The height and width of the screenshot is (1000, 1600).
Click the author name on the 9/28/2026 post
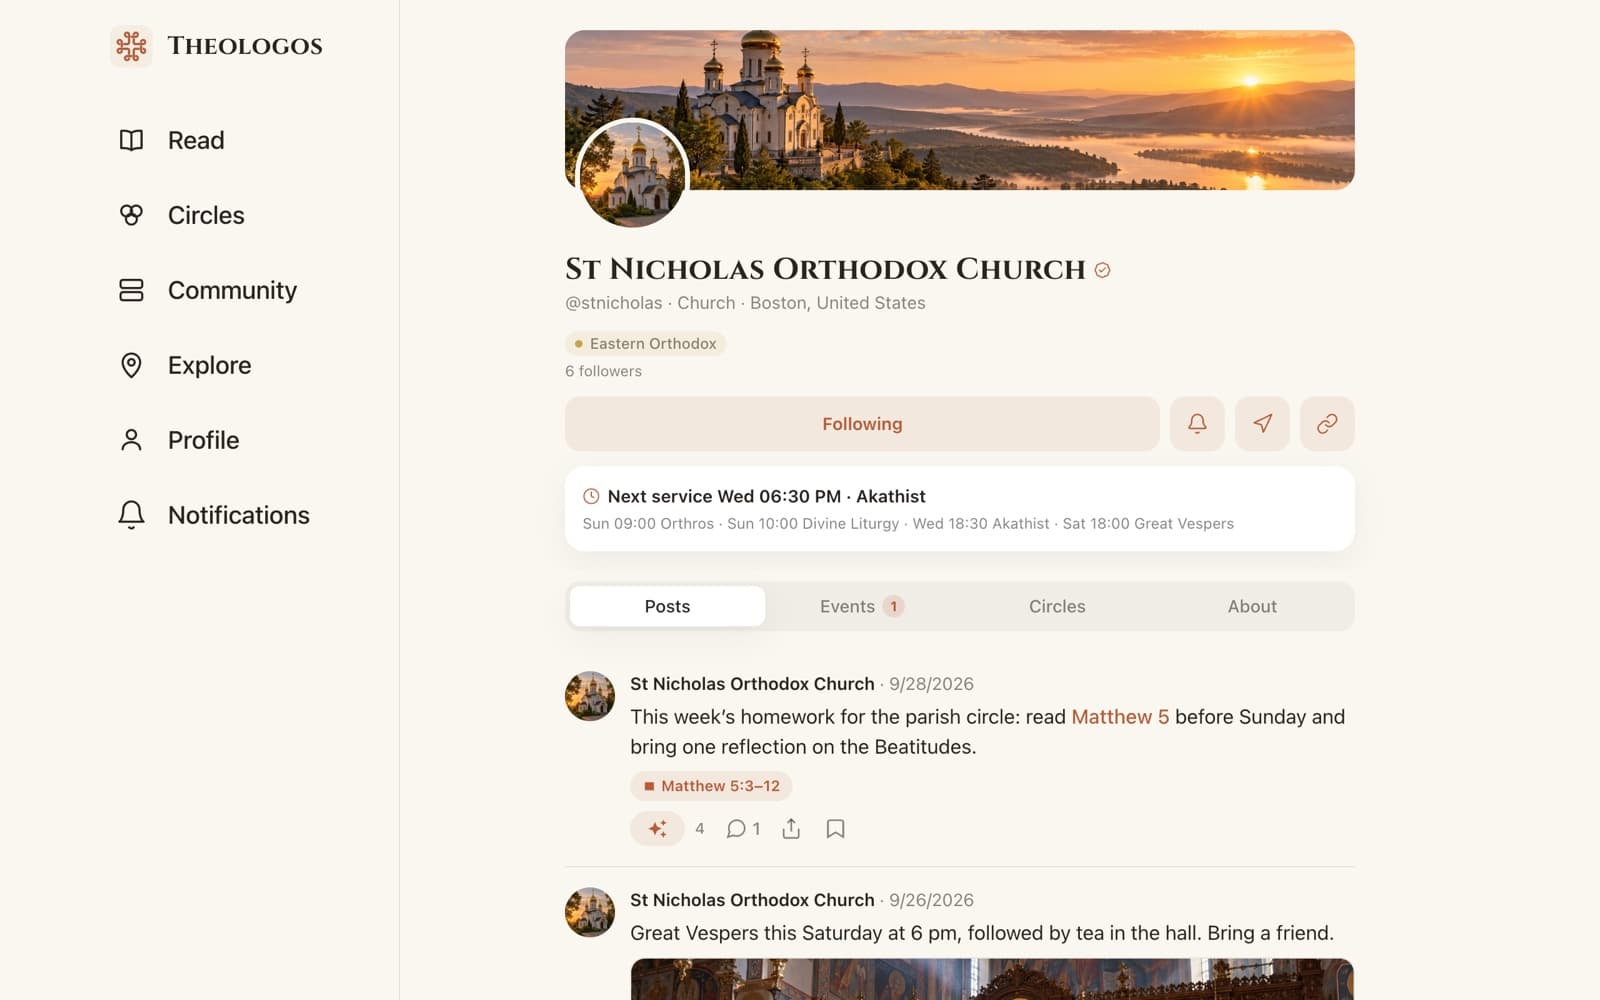coord(752,684)
